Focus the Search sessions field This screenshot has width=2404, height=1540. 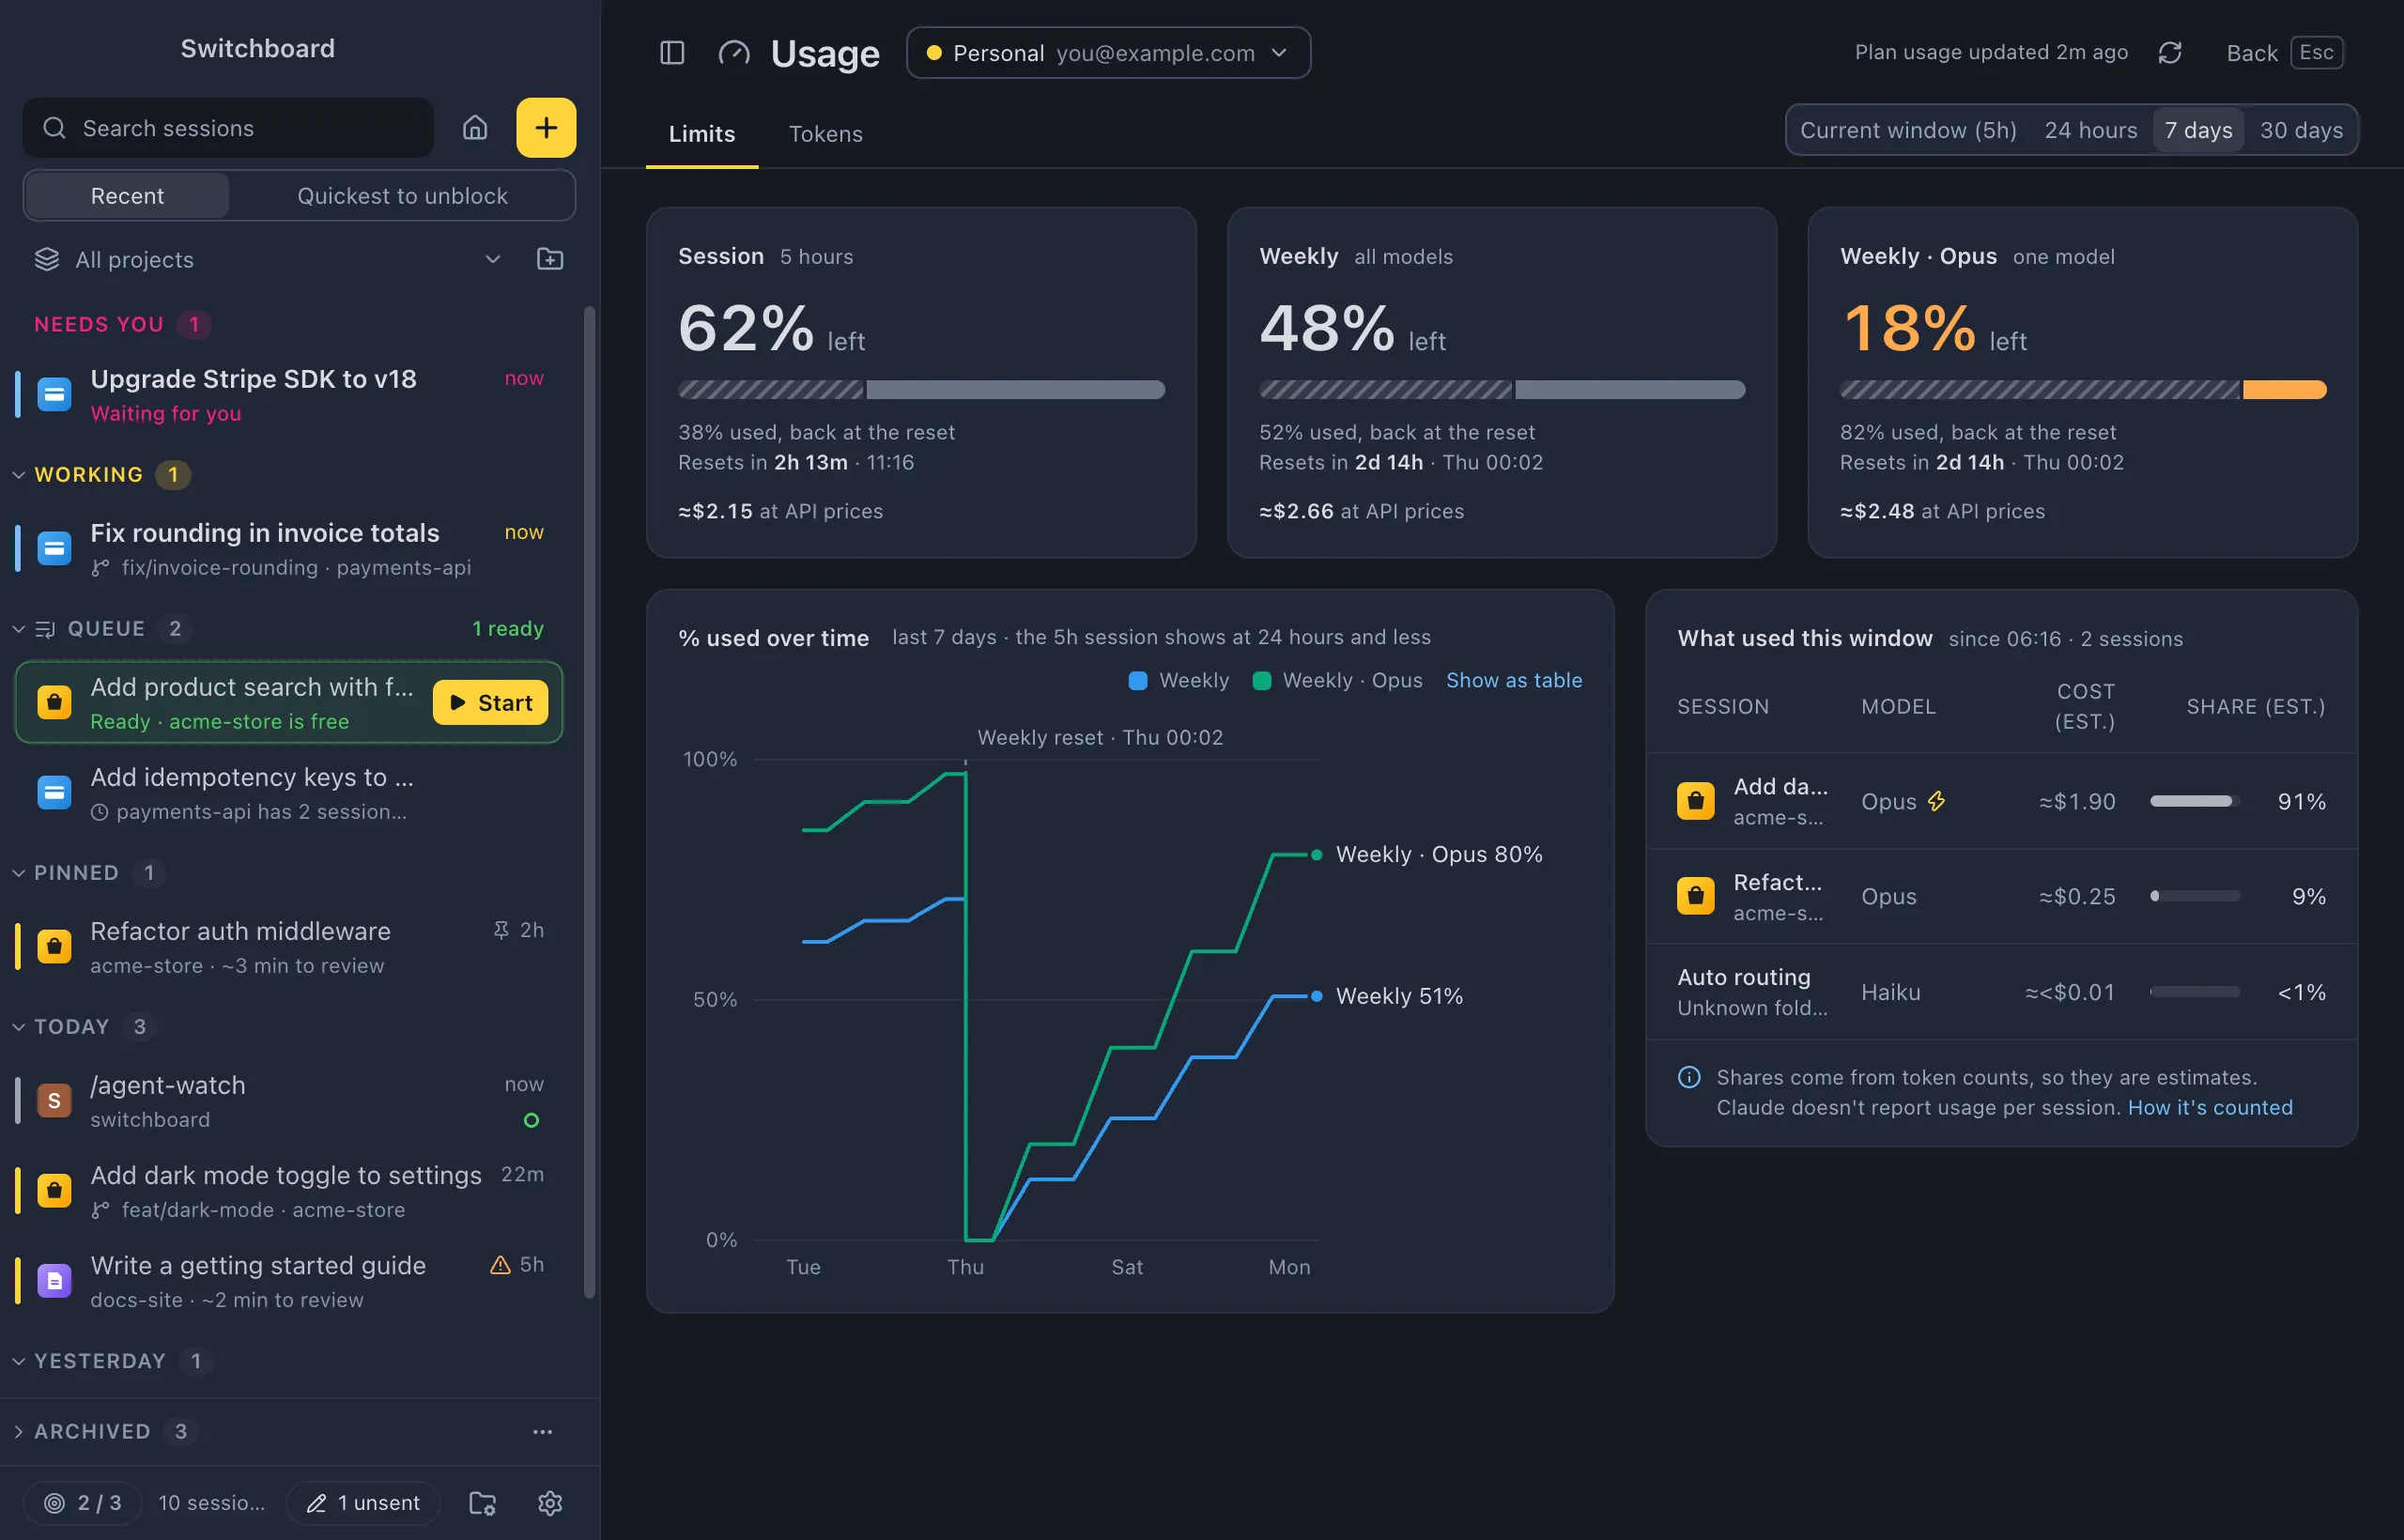click(x=228, y=128)
